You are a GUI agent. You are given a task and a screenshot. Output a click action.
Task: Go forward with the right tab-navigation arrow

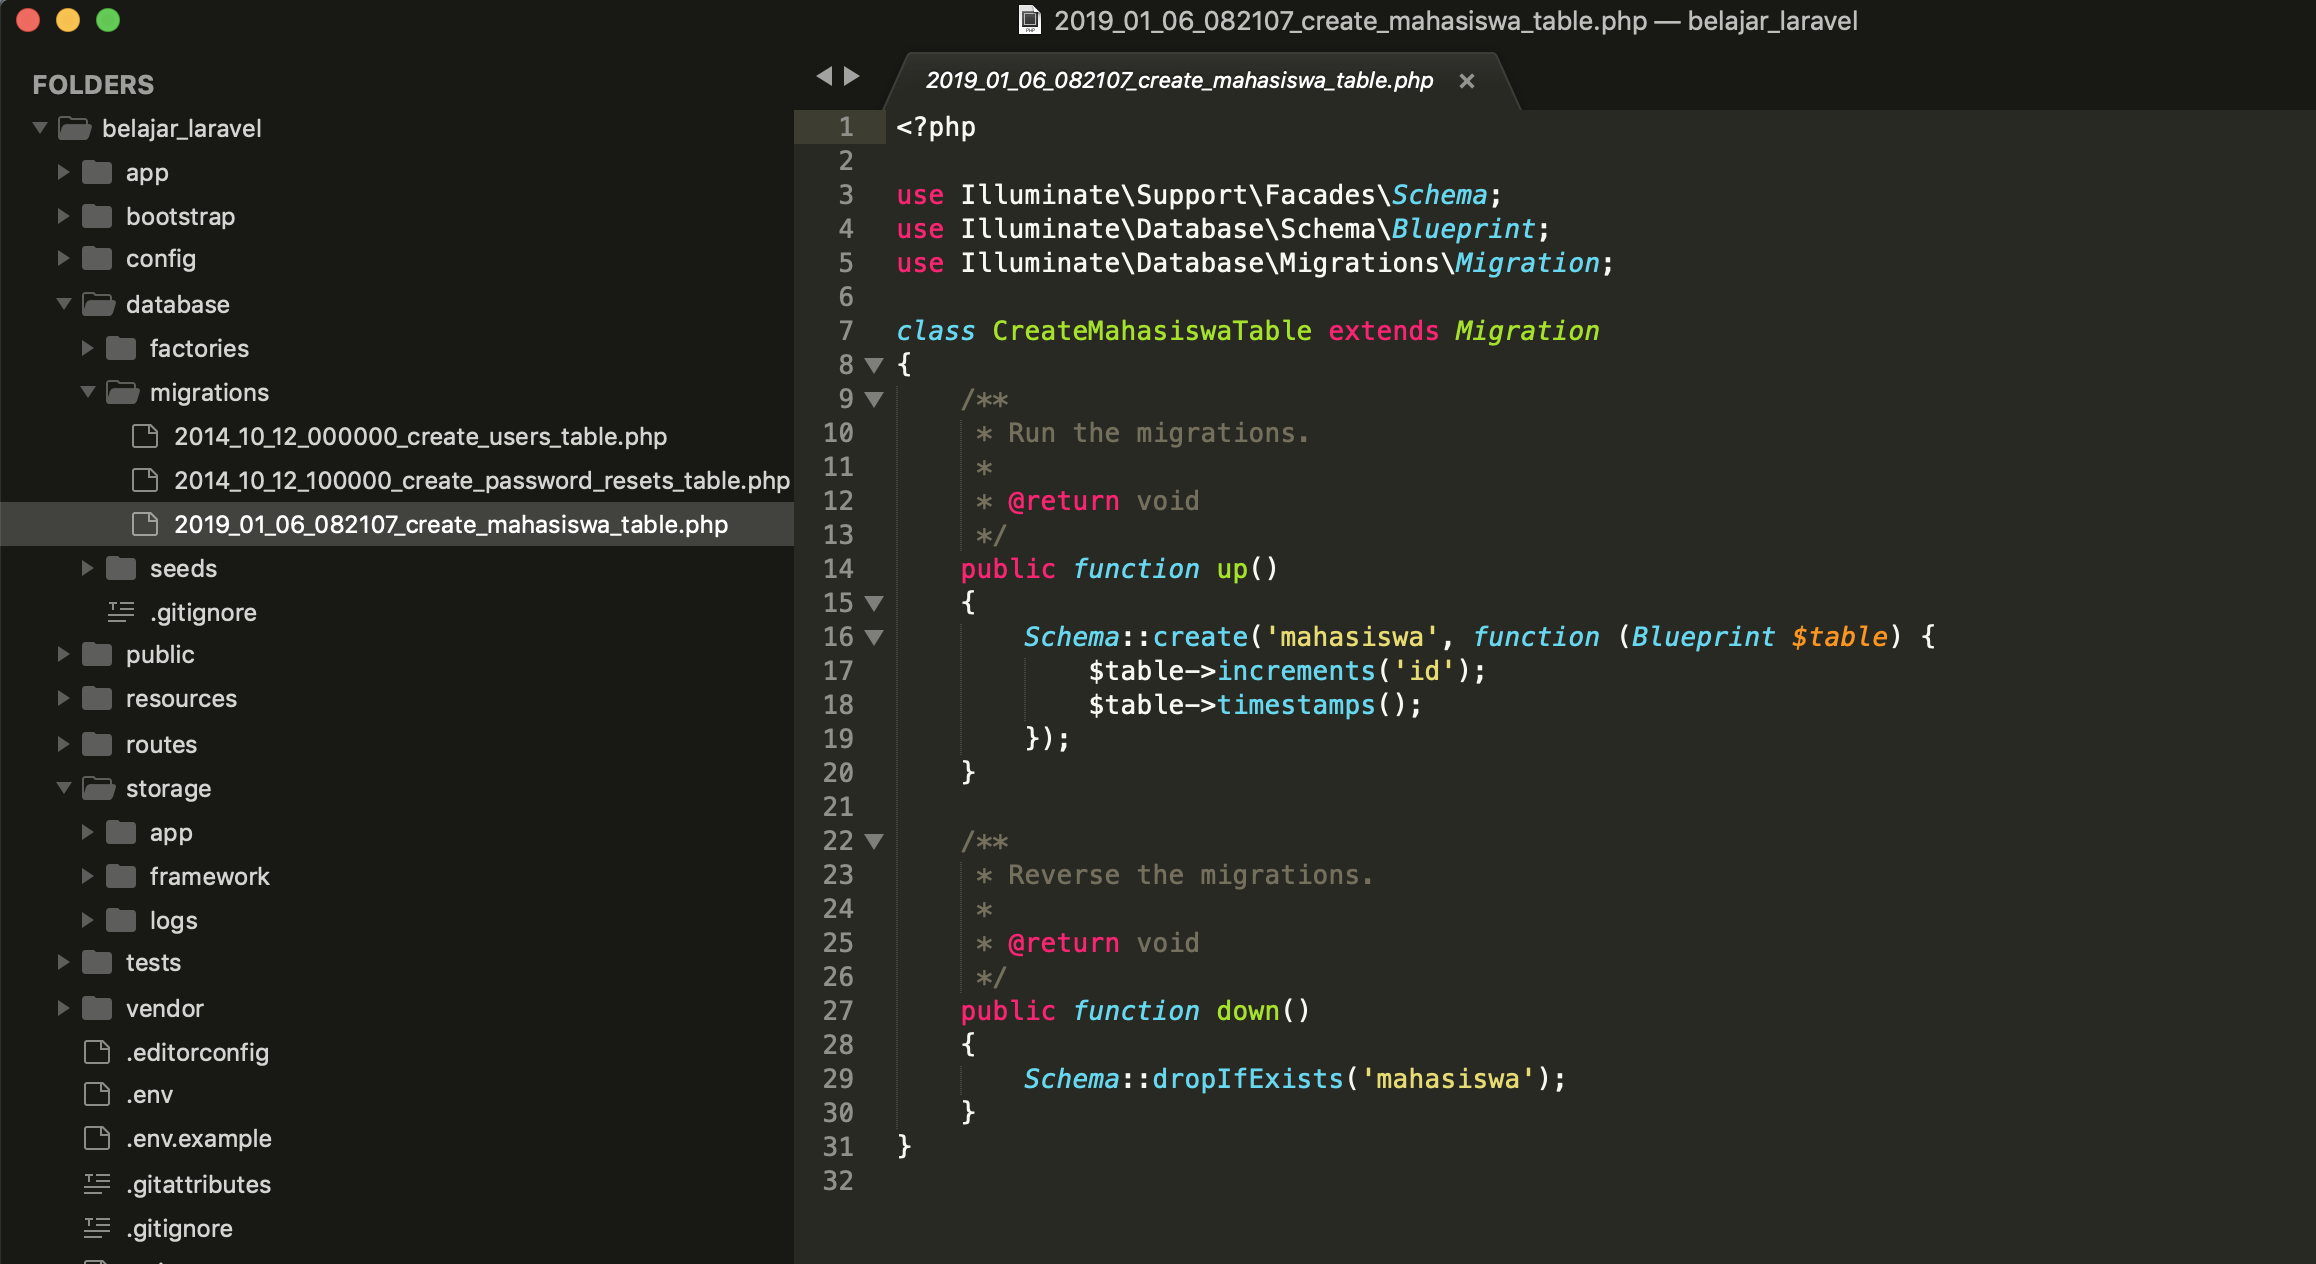pos(852,76)
